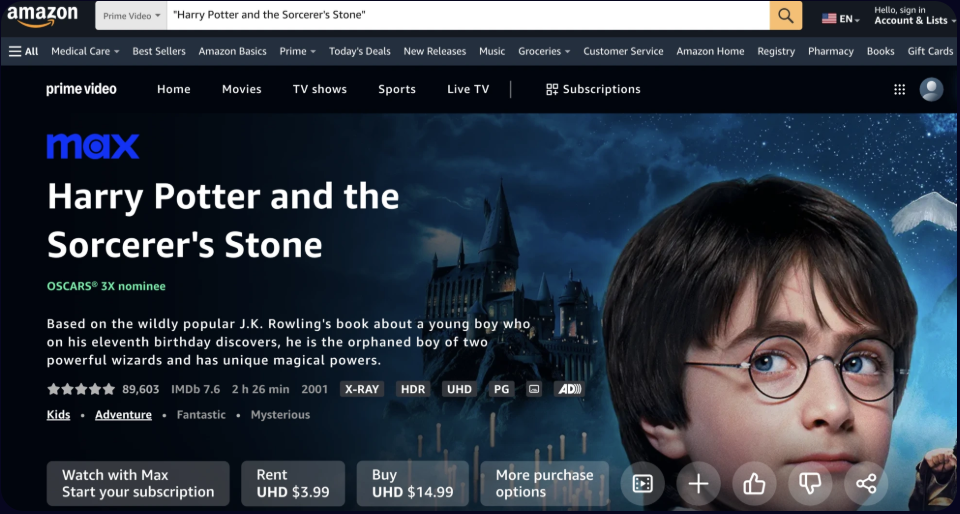Screen dimensions: 960x514
Task: Open the Adventure genre link
Action: point(123,415)
